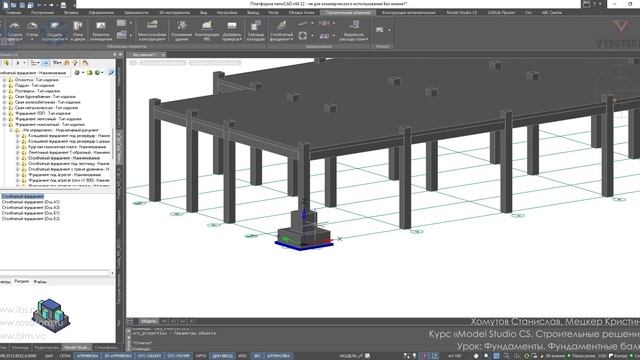Open the Model Studio CS ribbon tab
Screen dimensions: 640x360
[x=462, y=13]
